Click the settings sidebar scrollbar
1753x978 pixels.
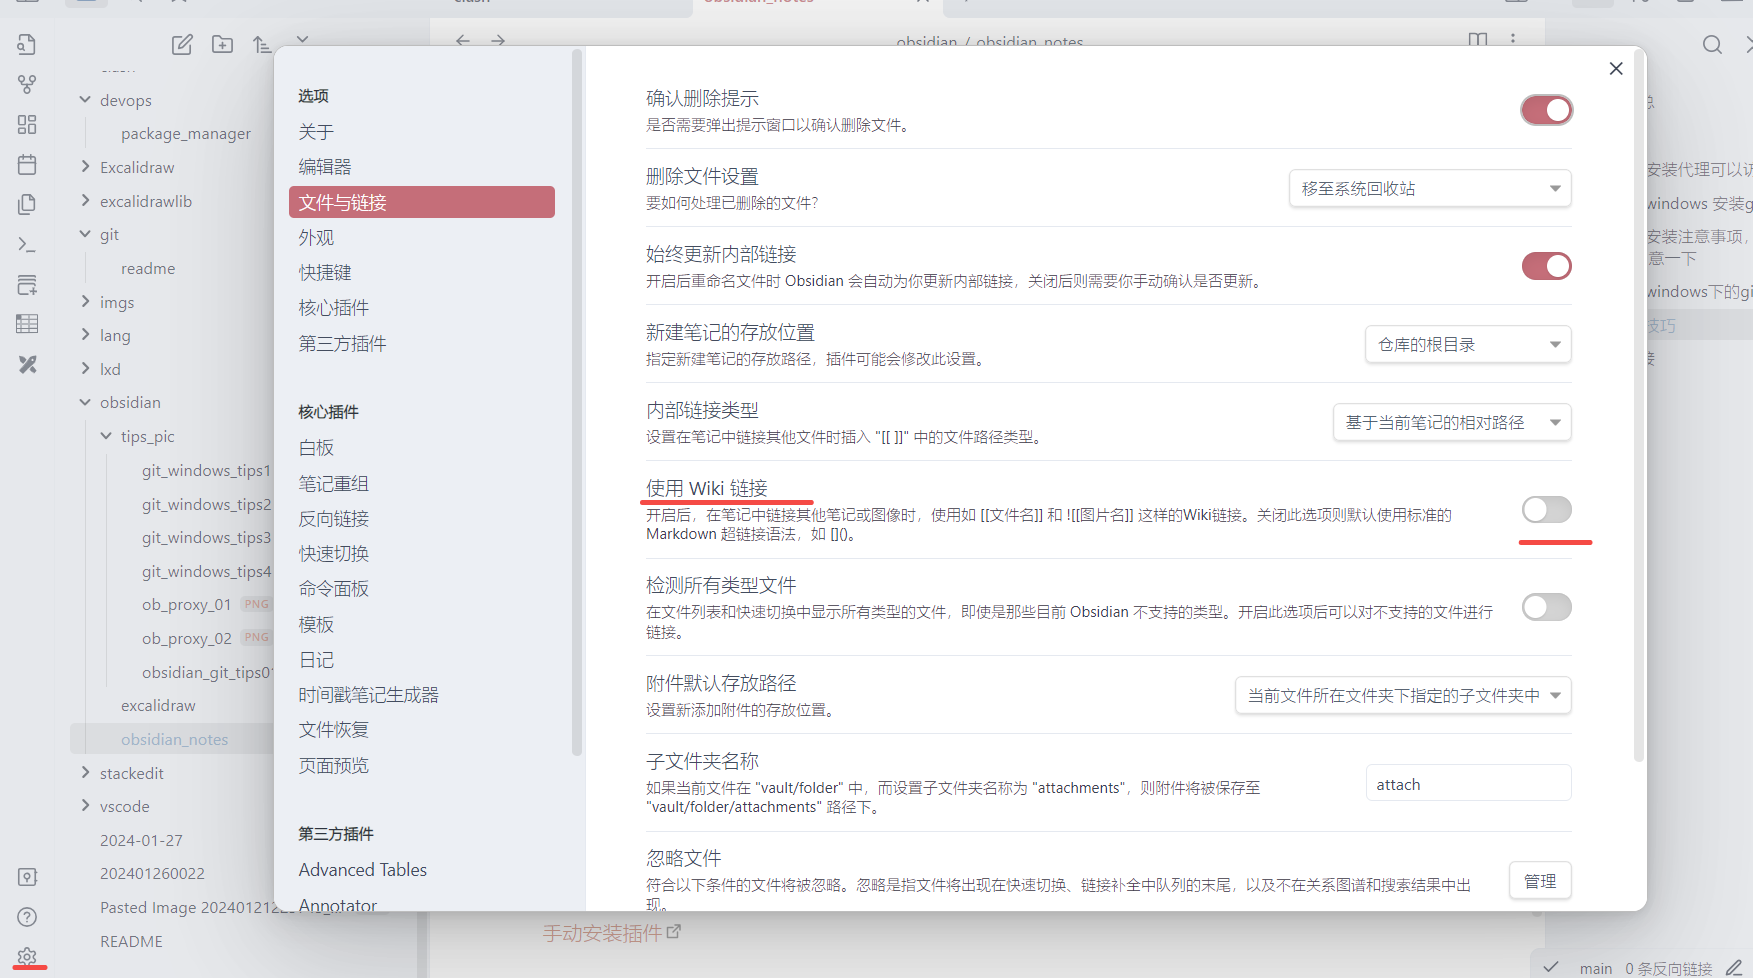(x=576, y=400)
